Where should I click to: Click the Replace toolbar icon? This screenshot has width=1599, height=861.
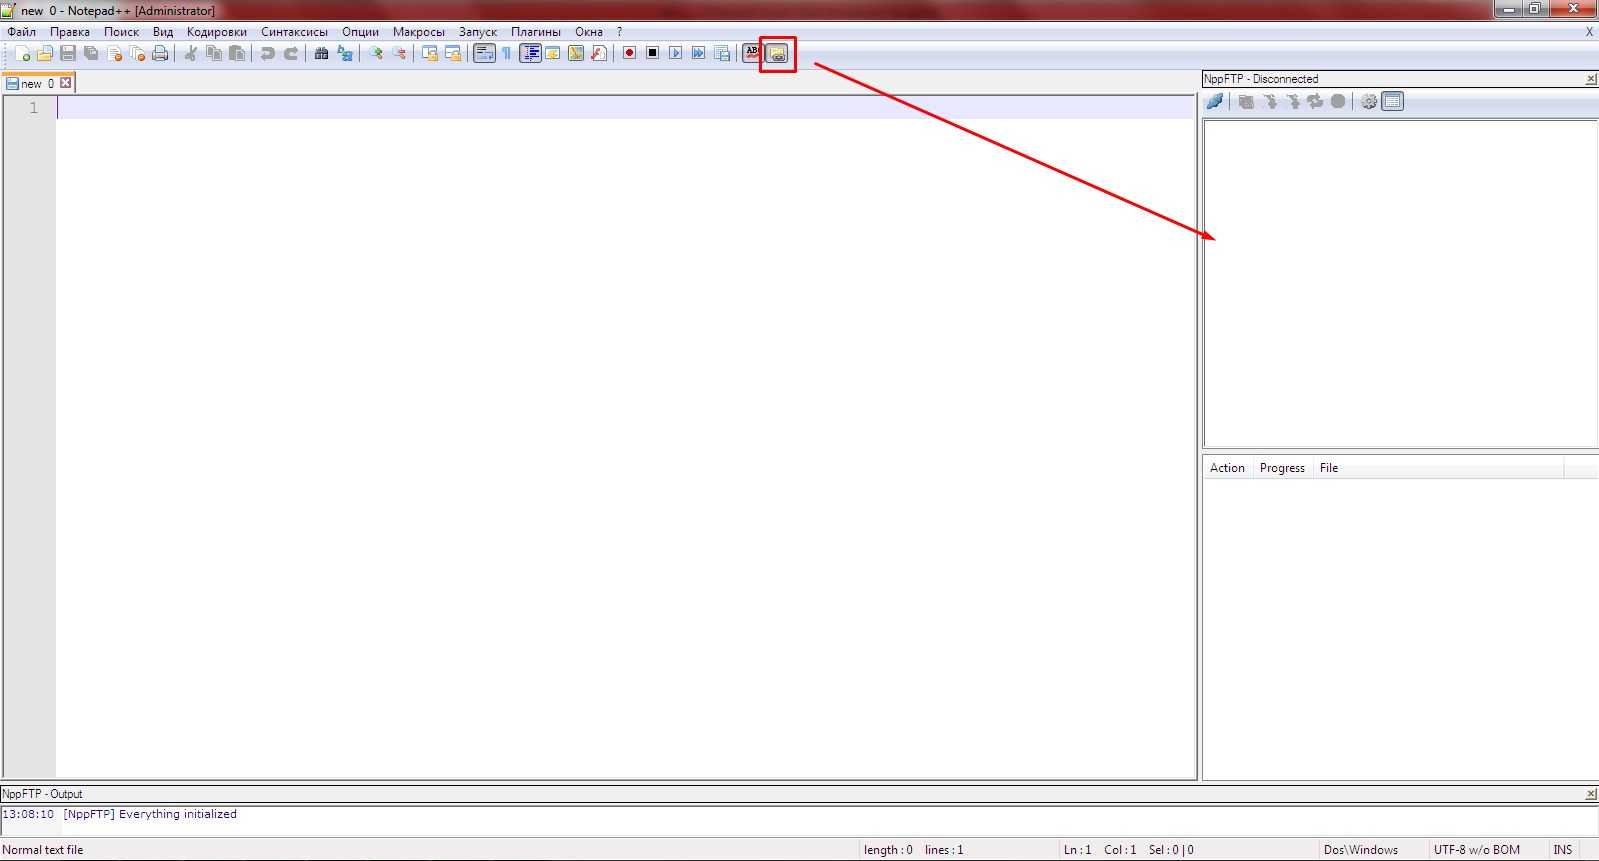pos(345,53)
